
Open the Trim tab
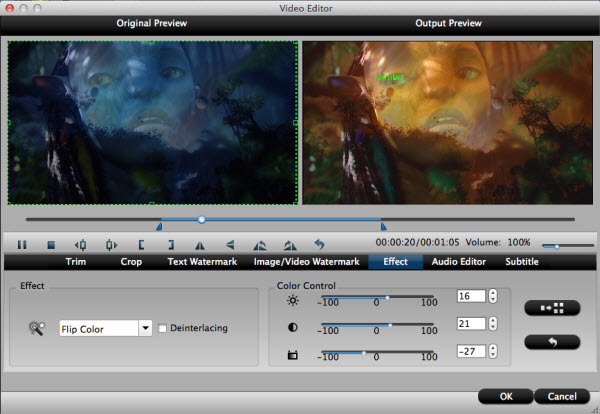point(76,262)
